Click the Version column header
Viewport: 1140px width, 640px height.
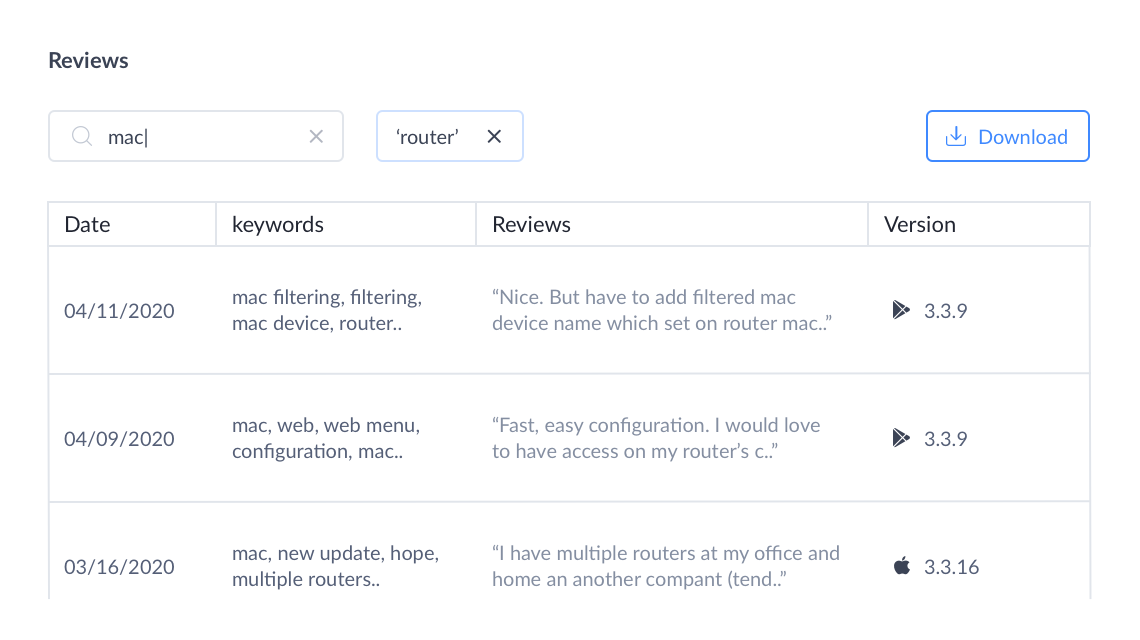919,225
